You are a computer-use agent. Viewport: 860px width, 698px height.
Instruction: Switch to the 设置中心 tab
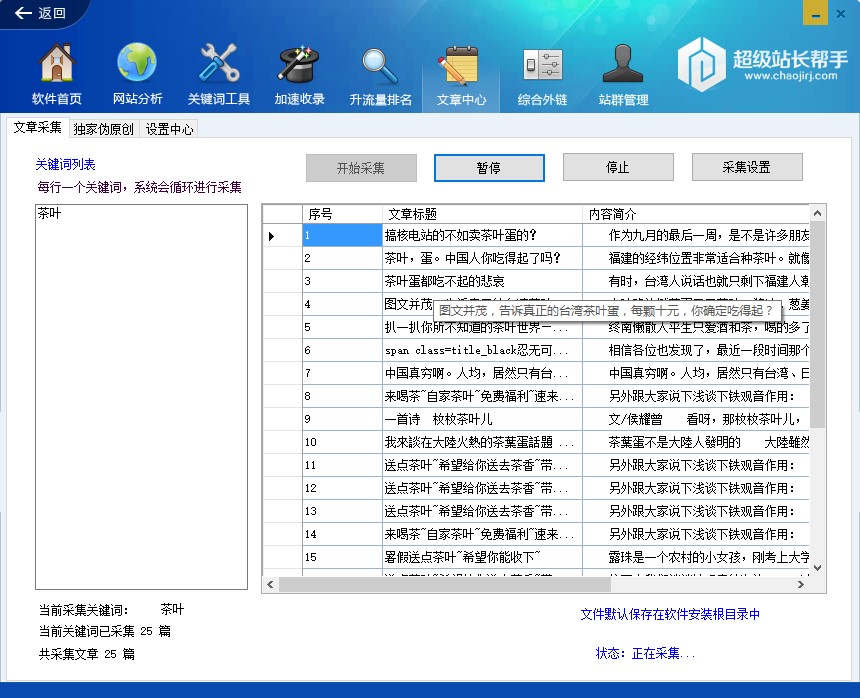point(169,129)
